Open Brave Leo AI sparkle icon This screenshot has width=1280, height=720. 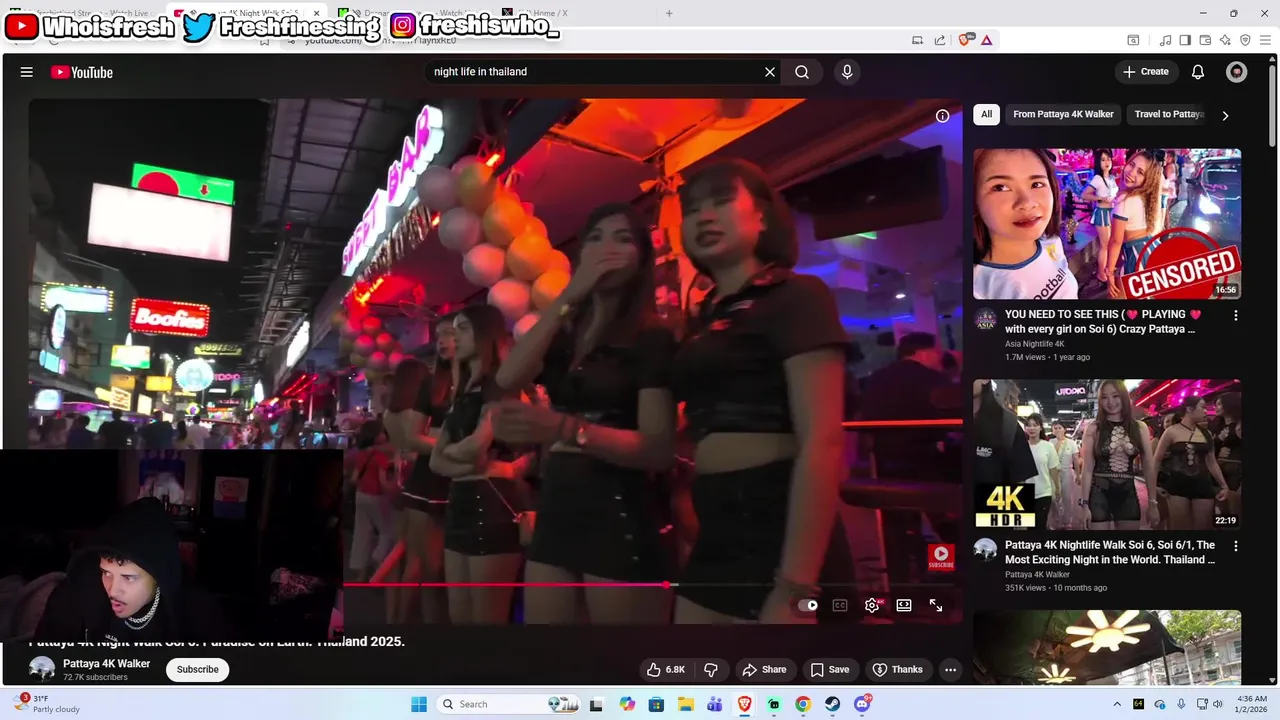point(1225,40)
